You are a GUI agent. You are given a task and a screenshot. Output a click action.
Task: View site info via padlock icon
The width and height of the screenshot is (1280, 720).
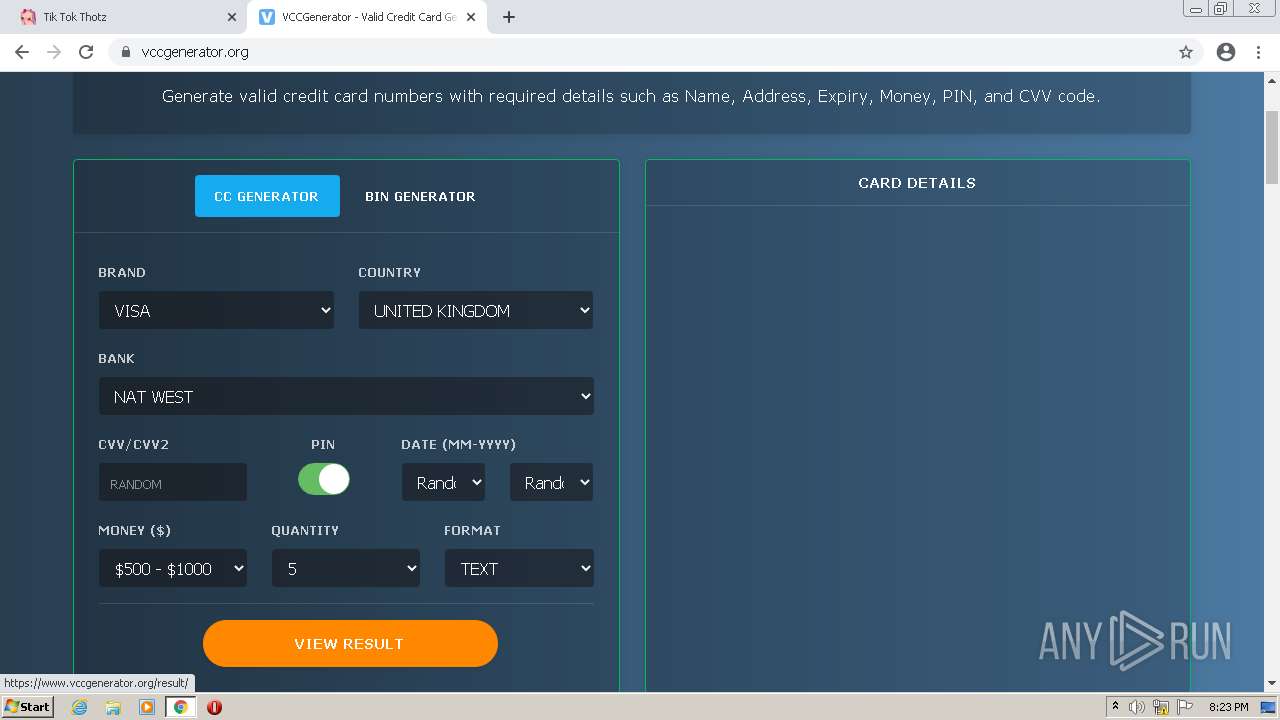pos(125,52)
